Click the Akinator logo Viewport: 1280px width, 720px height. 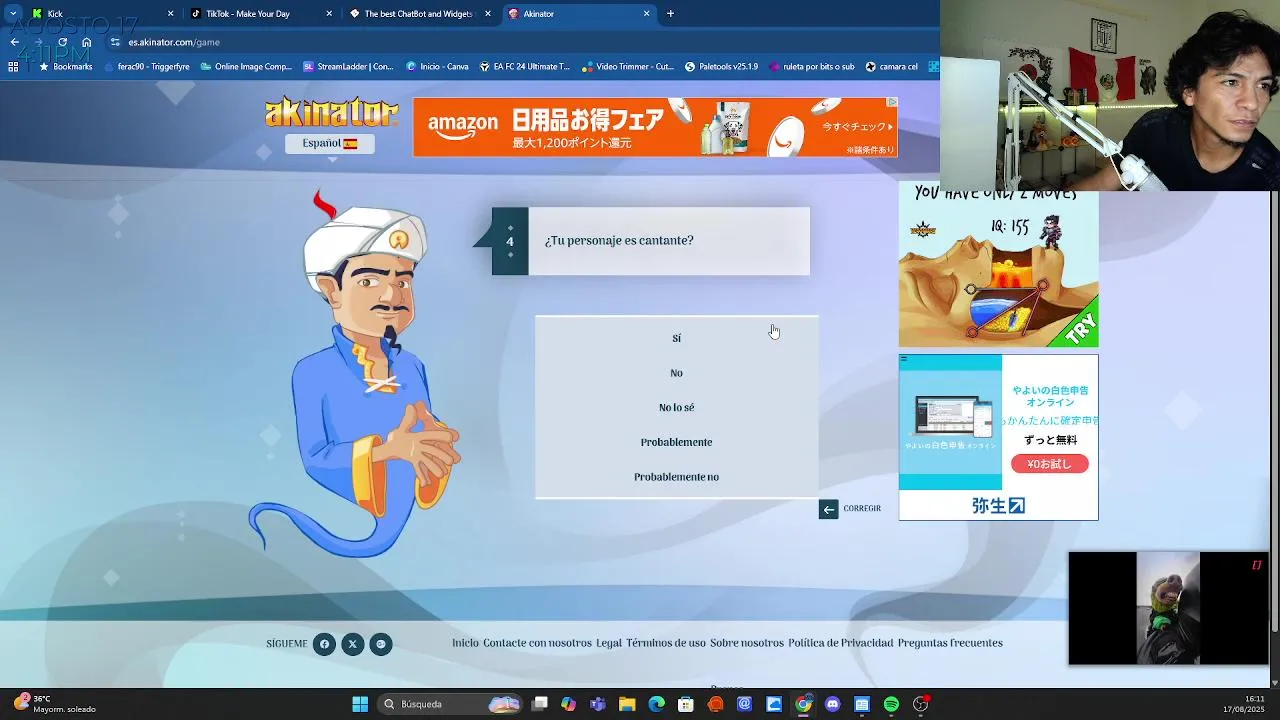tap(331, 112)
